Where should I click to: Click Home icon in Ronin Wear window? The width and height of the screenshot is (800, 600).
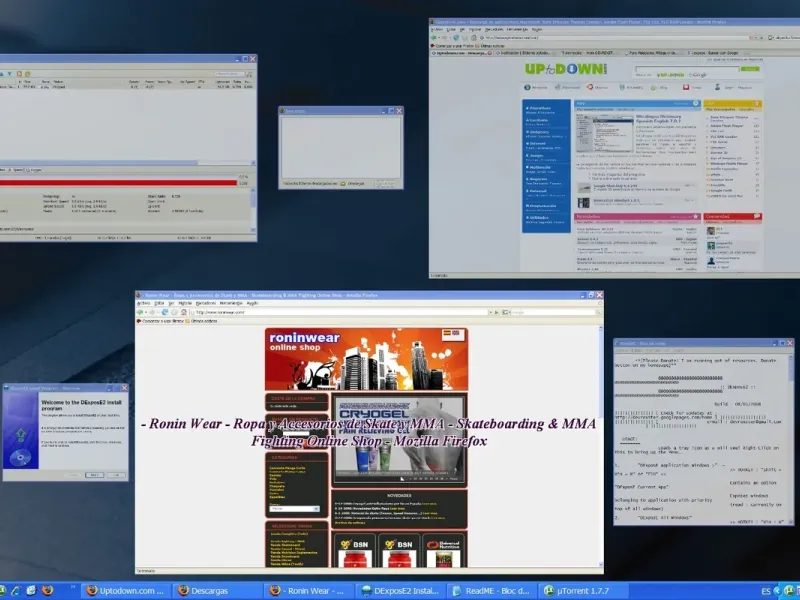[x=184, y=312]
